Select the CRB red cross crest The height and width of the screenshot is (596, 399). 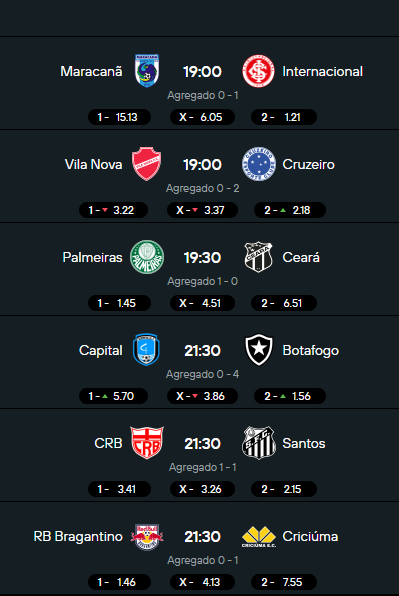147,443
